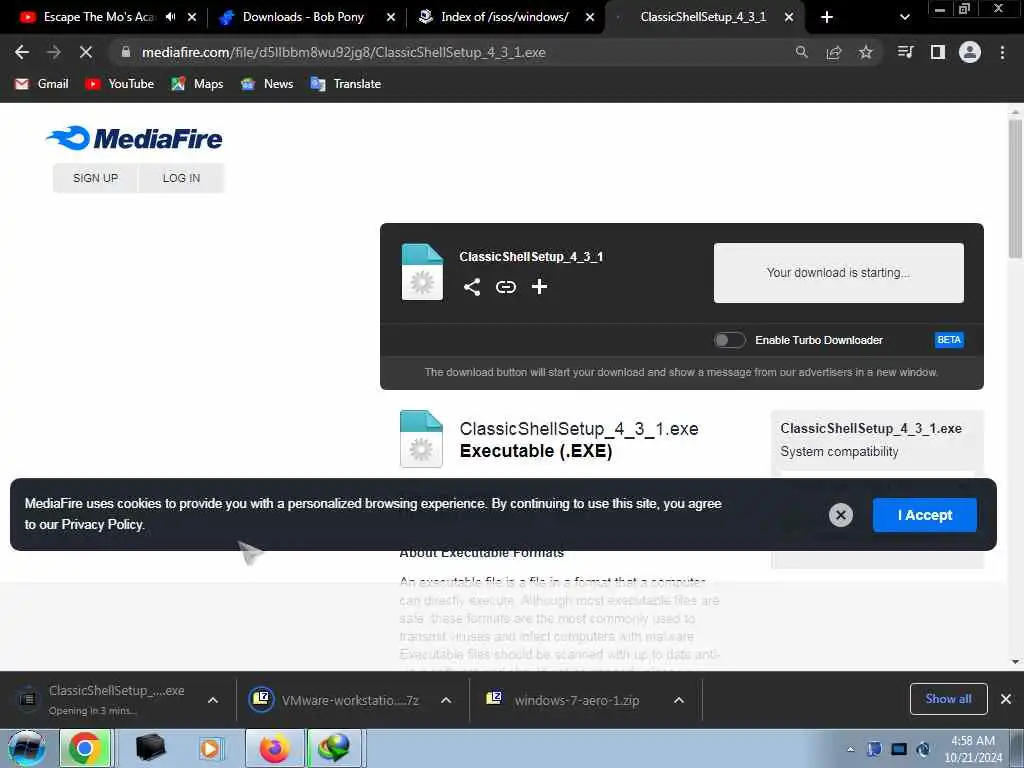The width and height of the screenshot is (1024, 768).
Task: Copy link using the chain link icon
Action: [x=505, y=287]
